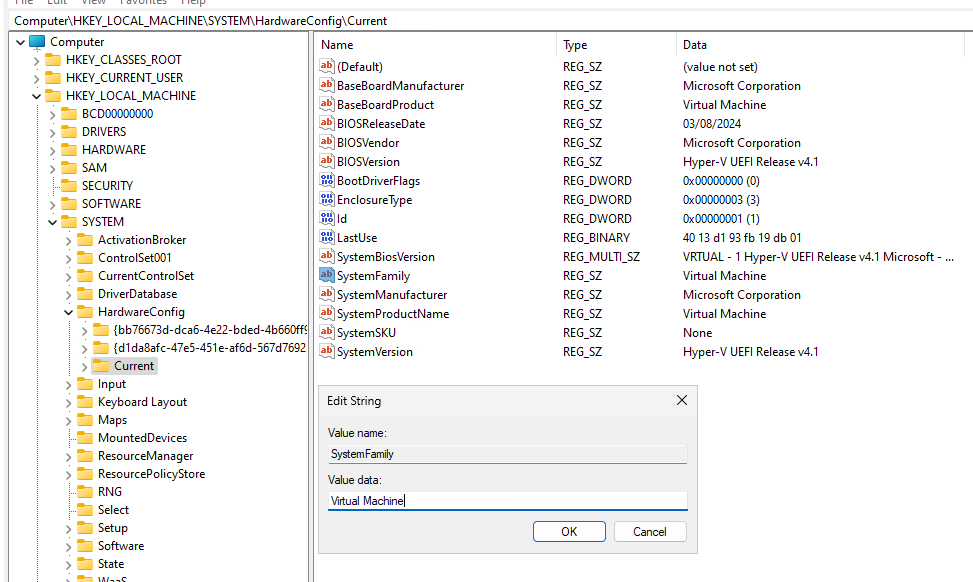The height and width of the screenshot is (582, 973).
Task: Expand the DriverDatabase key
Action: [x=69, y=294]
